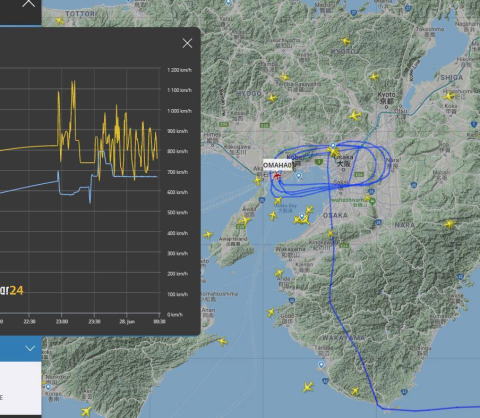Click the yellow plane off southern Wakayama coast
This screenshot has height=418, width=480.
click(308, 387)
